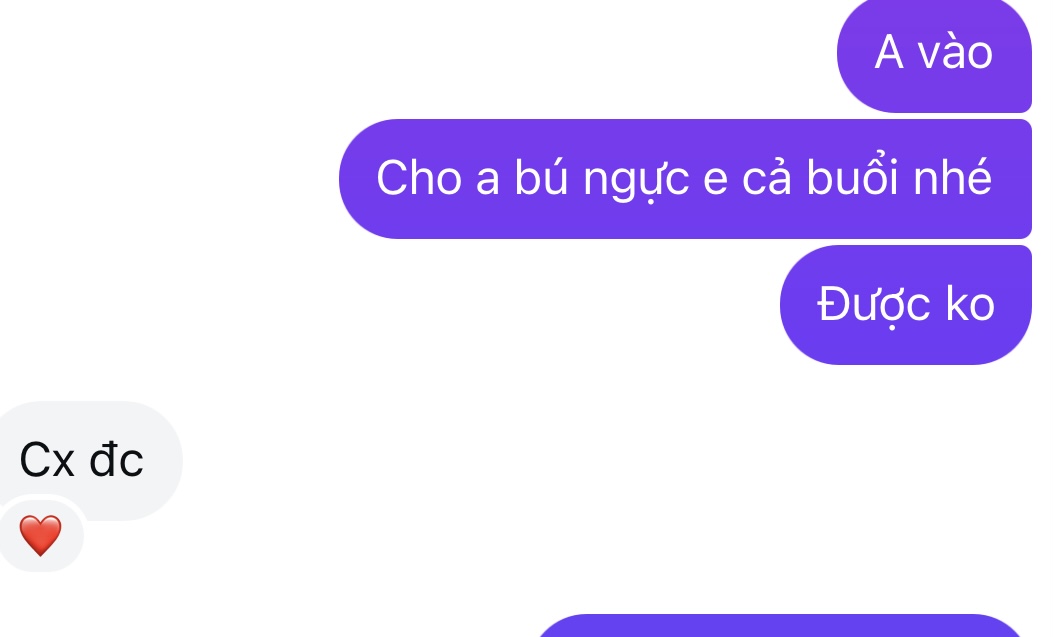
Task: Click the white reaction badge around the heart
Action: tap(40, 536)
